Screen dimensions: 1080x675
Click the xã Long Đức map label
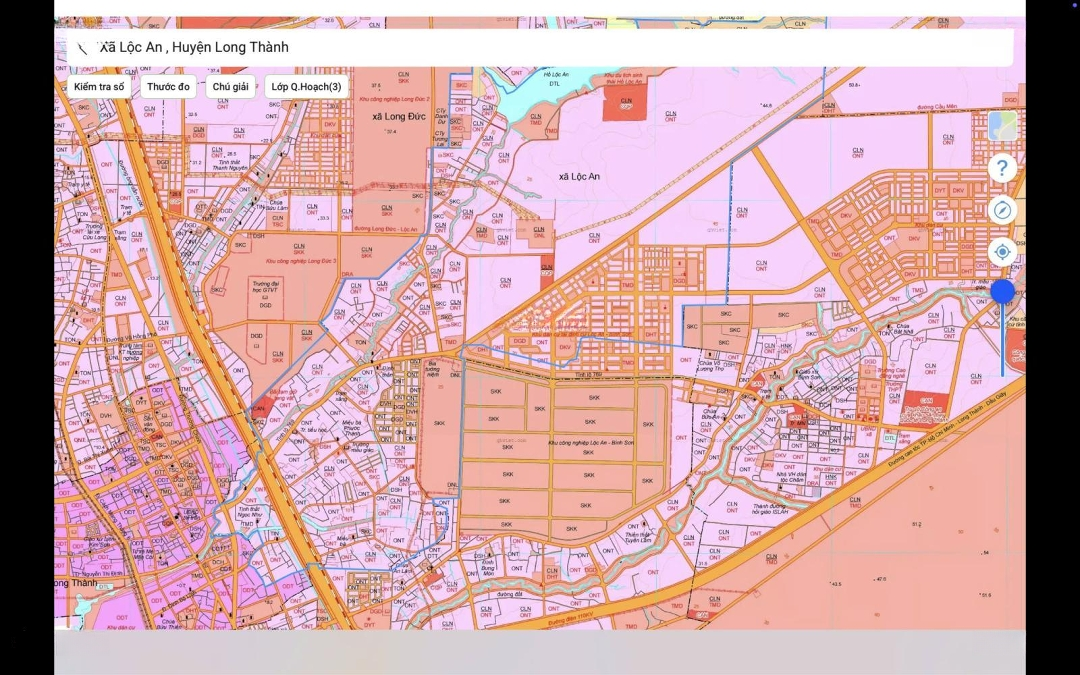[x=392, y=117]
